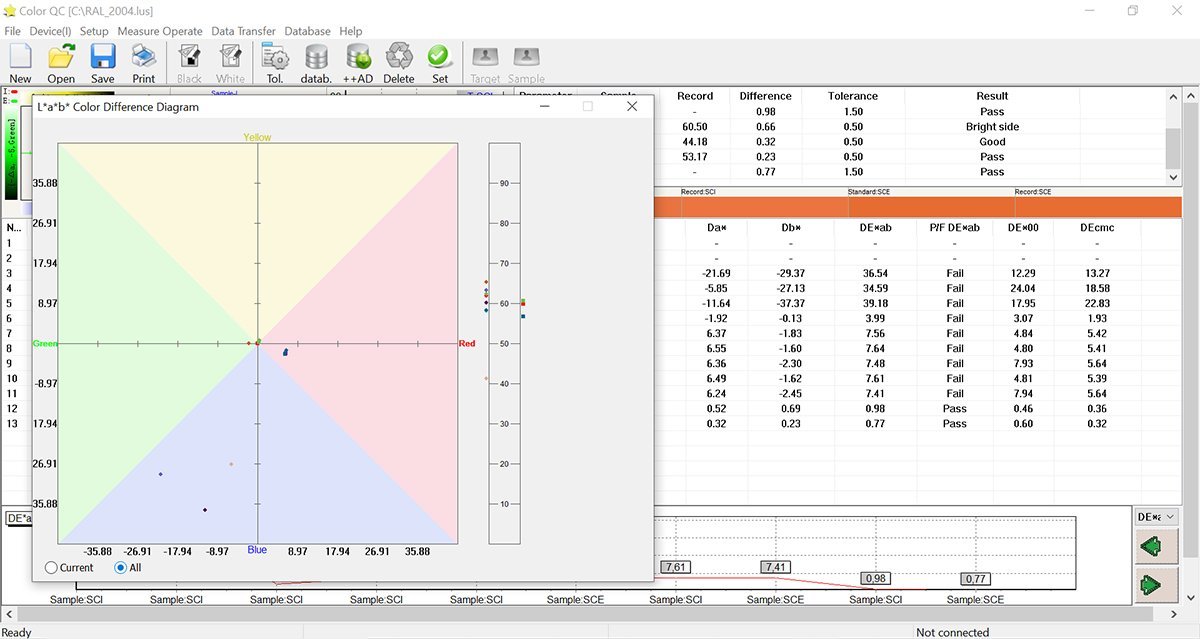The height and width of the screenshot is (639, 1200).
Task: Click the Target measurement icon
Action: click(485, 62)
